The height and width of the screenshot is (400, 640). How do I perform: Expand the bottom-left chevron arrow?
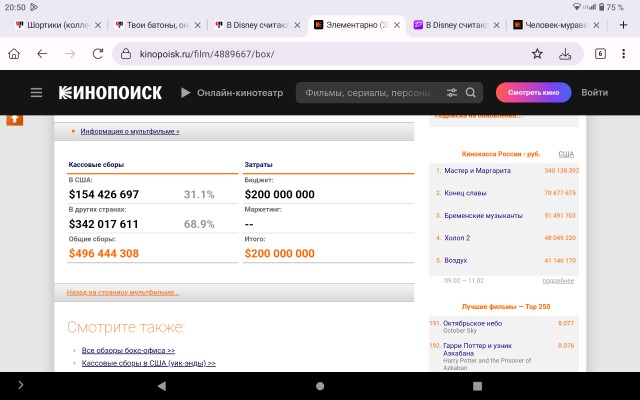(21, 385)
